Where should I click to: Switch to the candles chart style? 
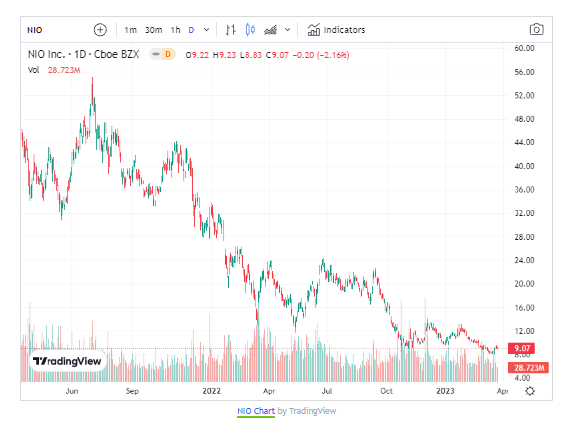click(x=250, y=30)
